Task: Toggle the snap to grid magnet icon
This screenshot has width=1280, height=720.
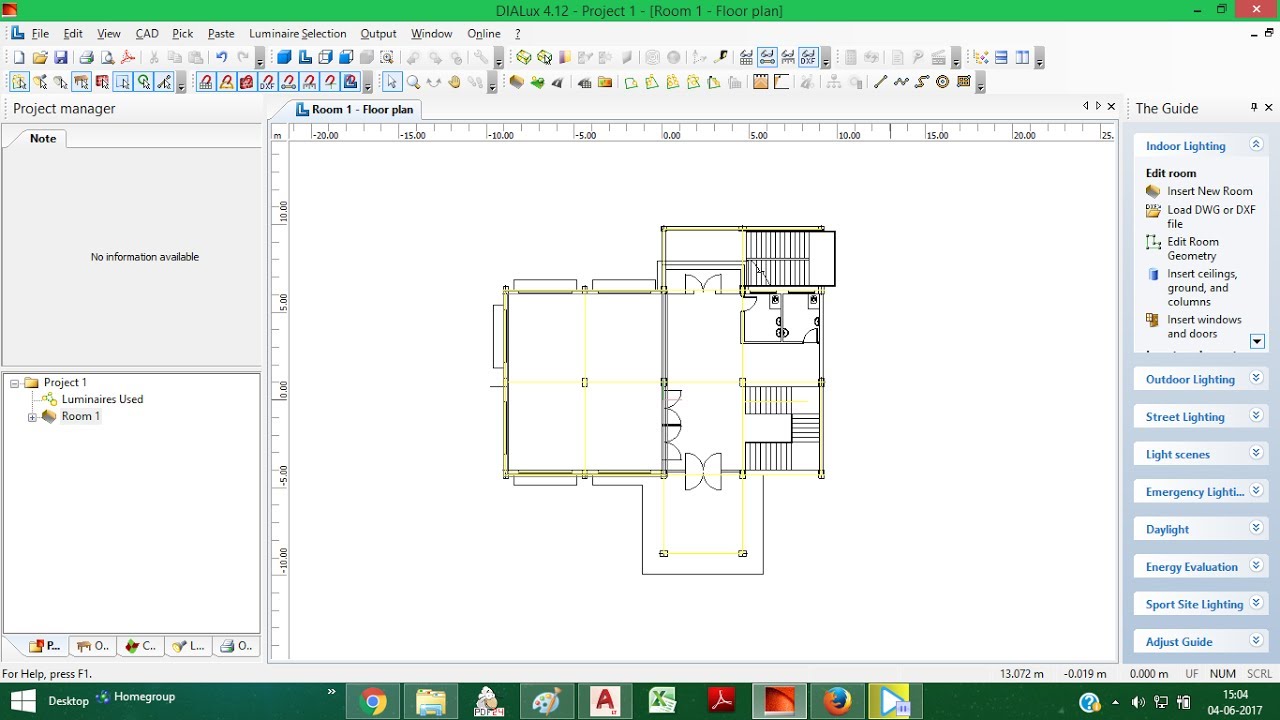Action: click(206, 82)
